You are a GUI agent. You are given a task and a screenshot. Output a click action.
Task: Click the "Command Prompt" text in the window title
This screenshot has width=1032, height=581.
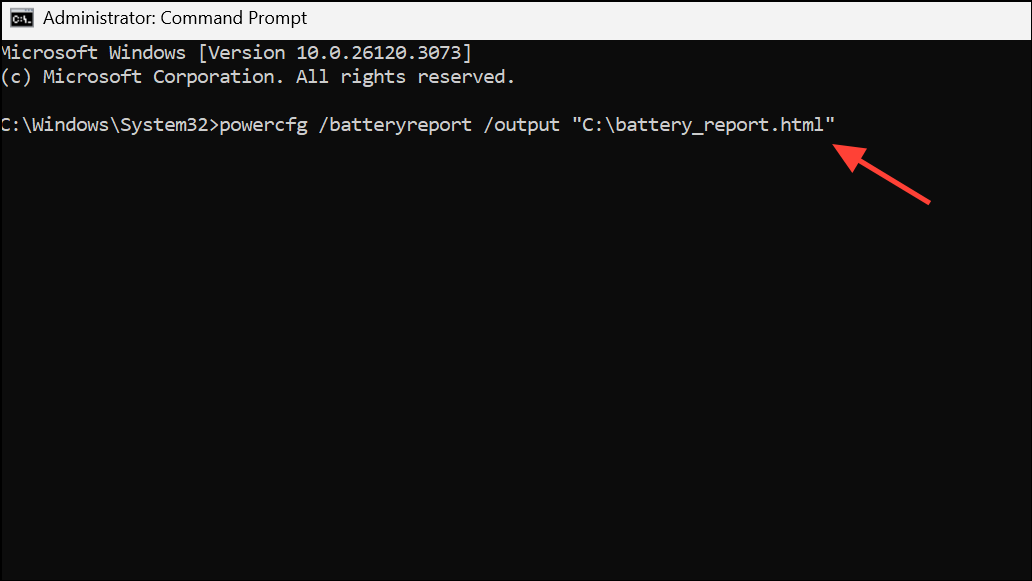pos(234,18)
